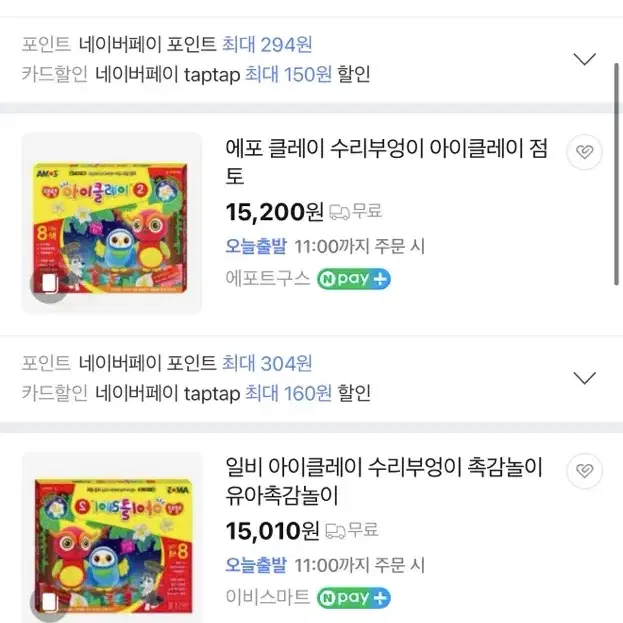623x623 pixels.
Task: Open 에포 클레이 수리부엉이 아이클레이 점토 title
Action: 386,162
